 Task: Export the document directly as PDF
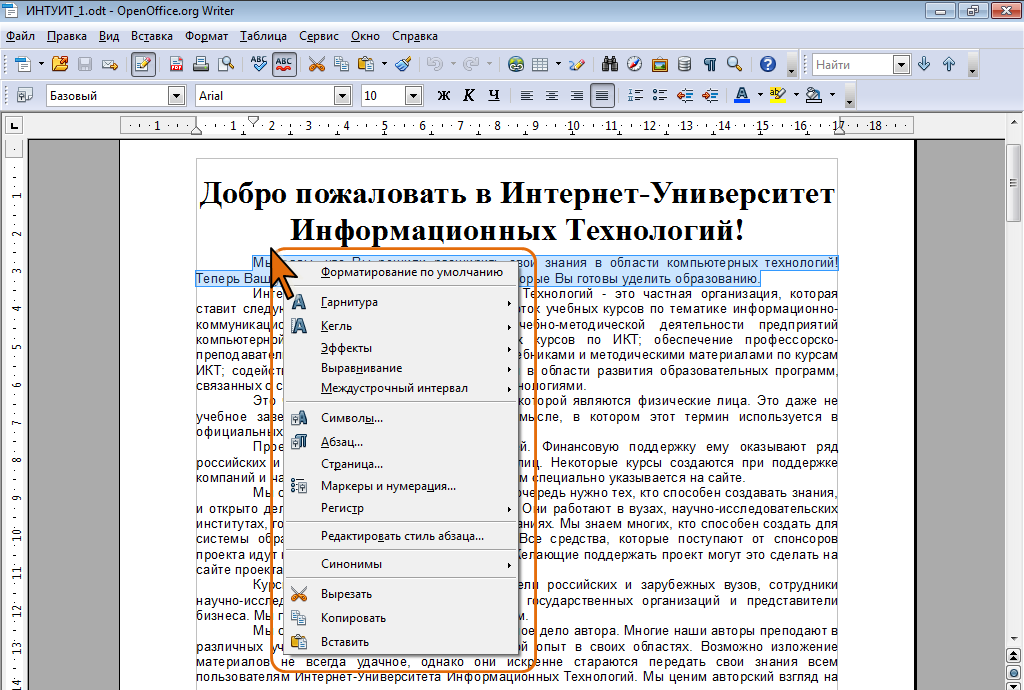point(176,64)
